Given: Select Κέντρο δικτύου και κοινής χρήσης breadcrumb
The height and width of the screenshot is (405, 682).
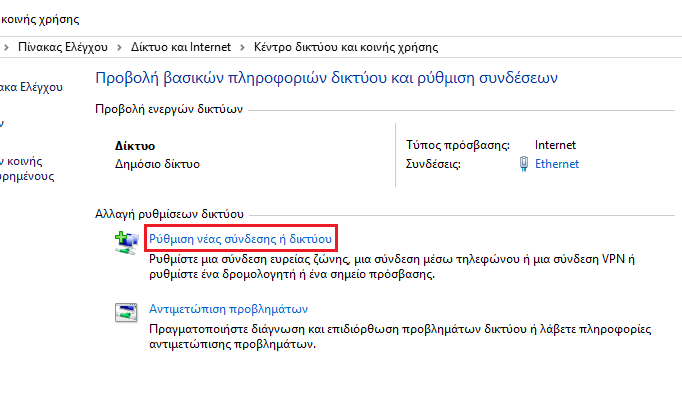Looking at the screenshot, I should 346,47.
